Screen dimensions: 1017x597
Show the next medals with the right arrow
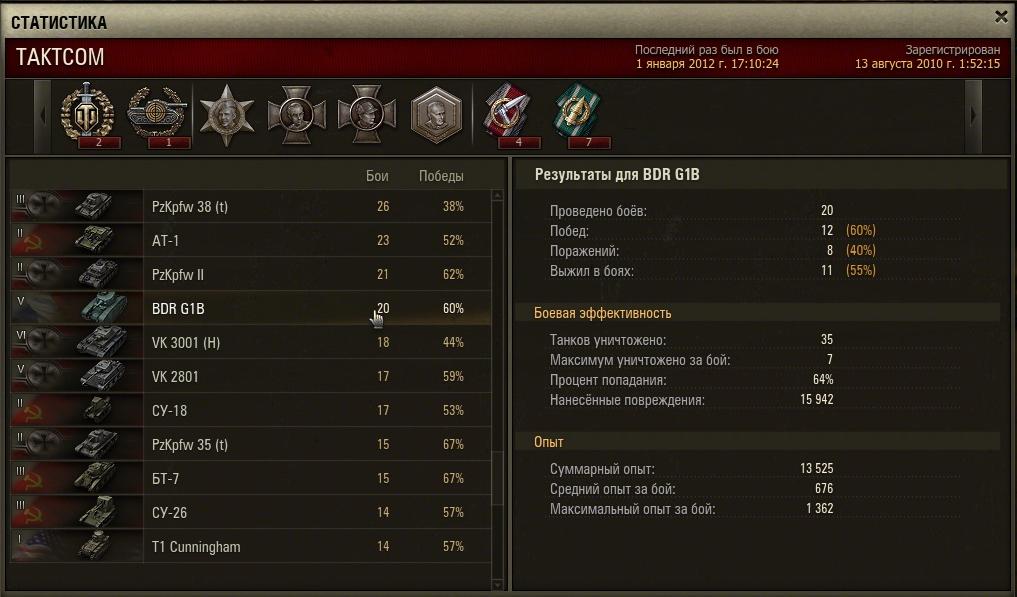(973, 116)
